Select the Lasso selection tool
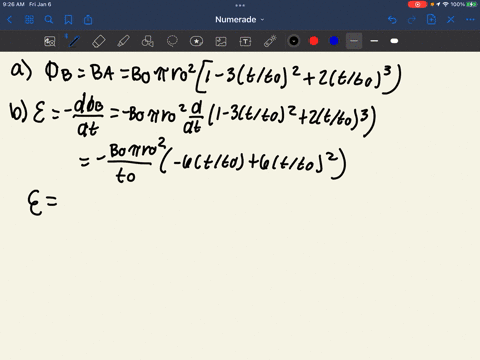Screen dimensions: 480x360 [x=172, y=41]
